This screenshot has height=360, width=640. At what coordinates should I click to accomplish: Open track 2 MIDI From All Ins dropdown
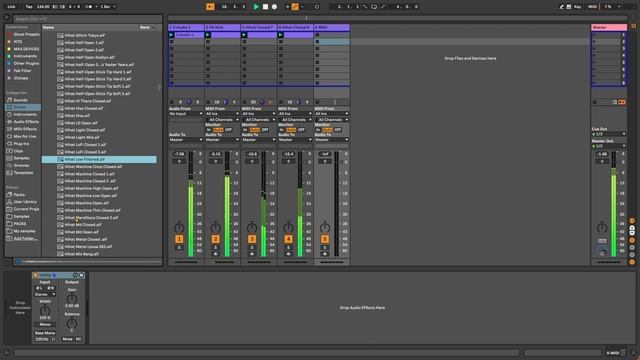pos(222,114)
